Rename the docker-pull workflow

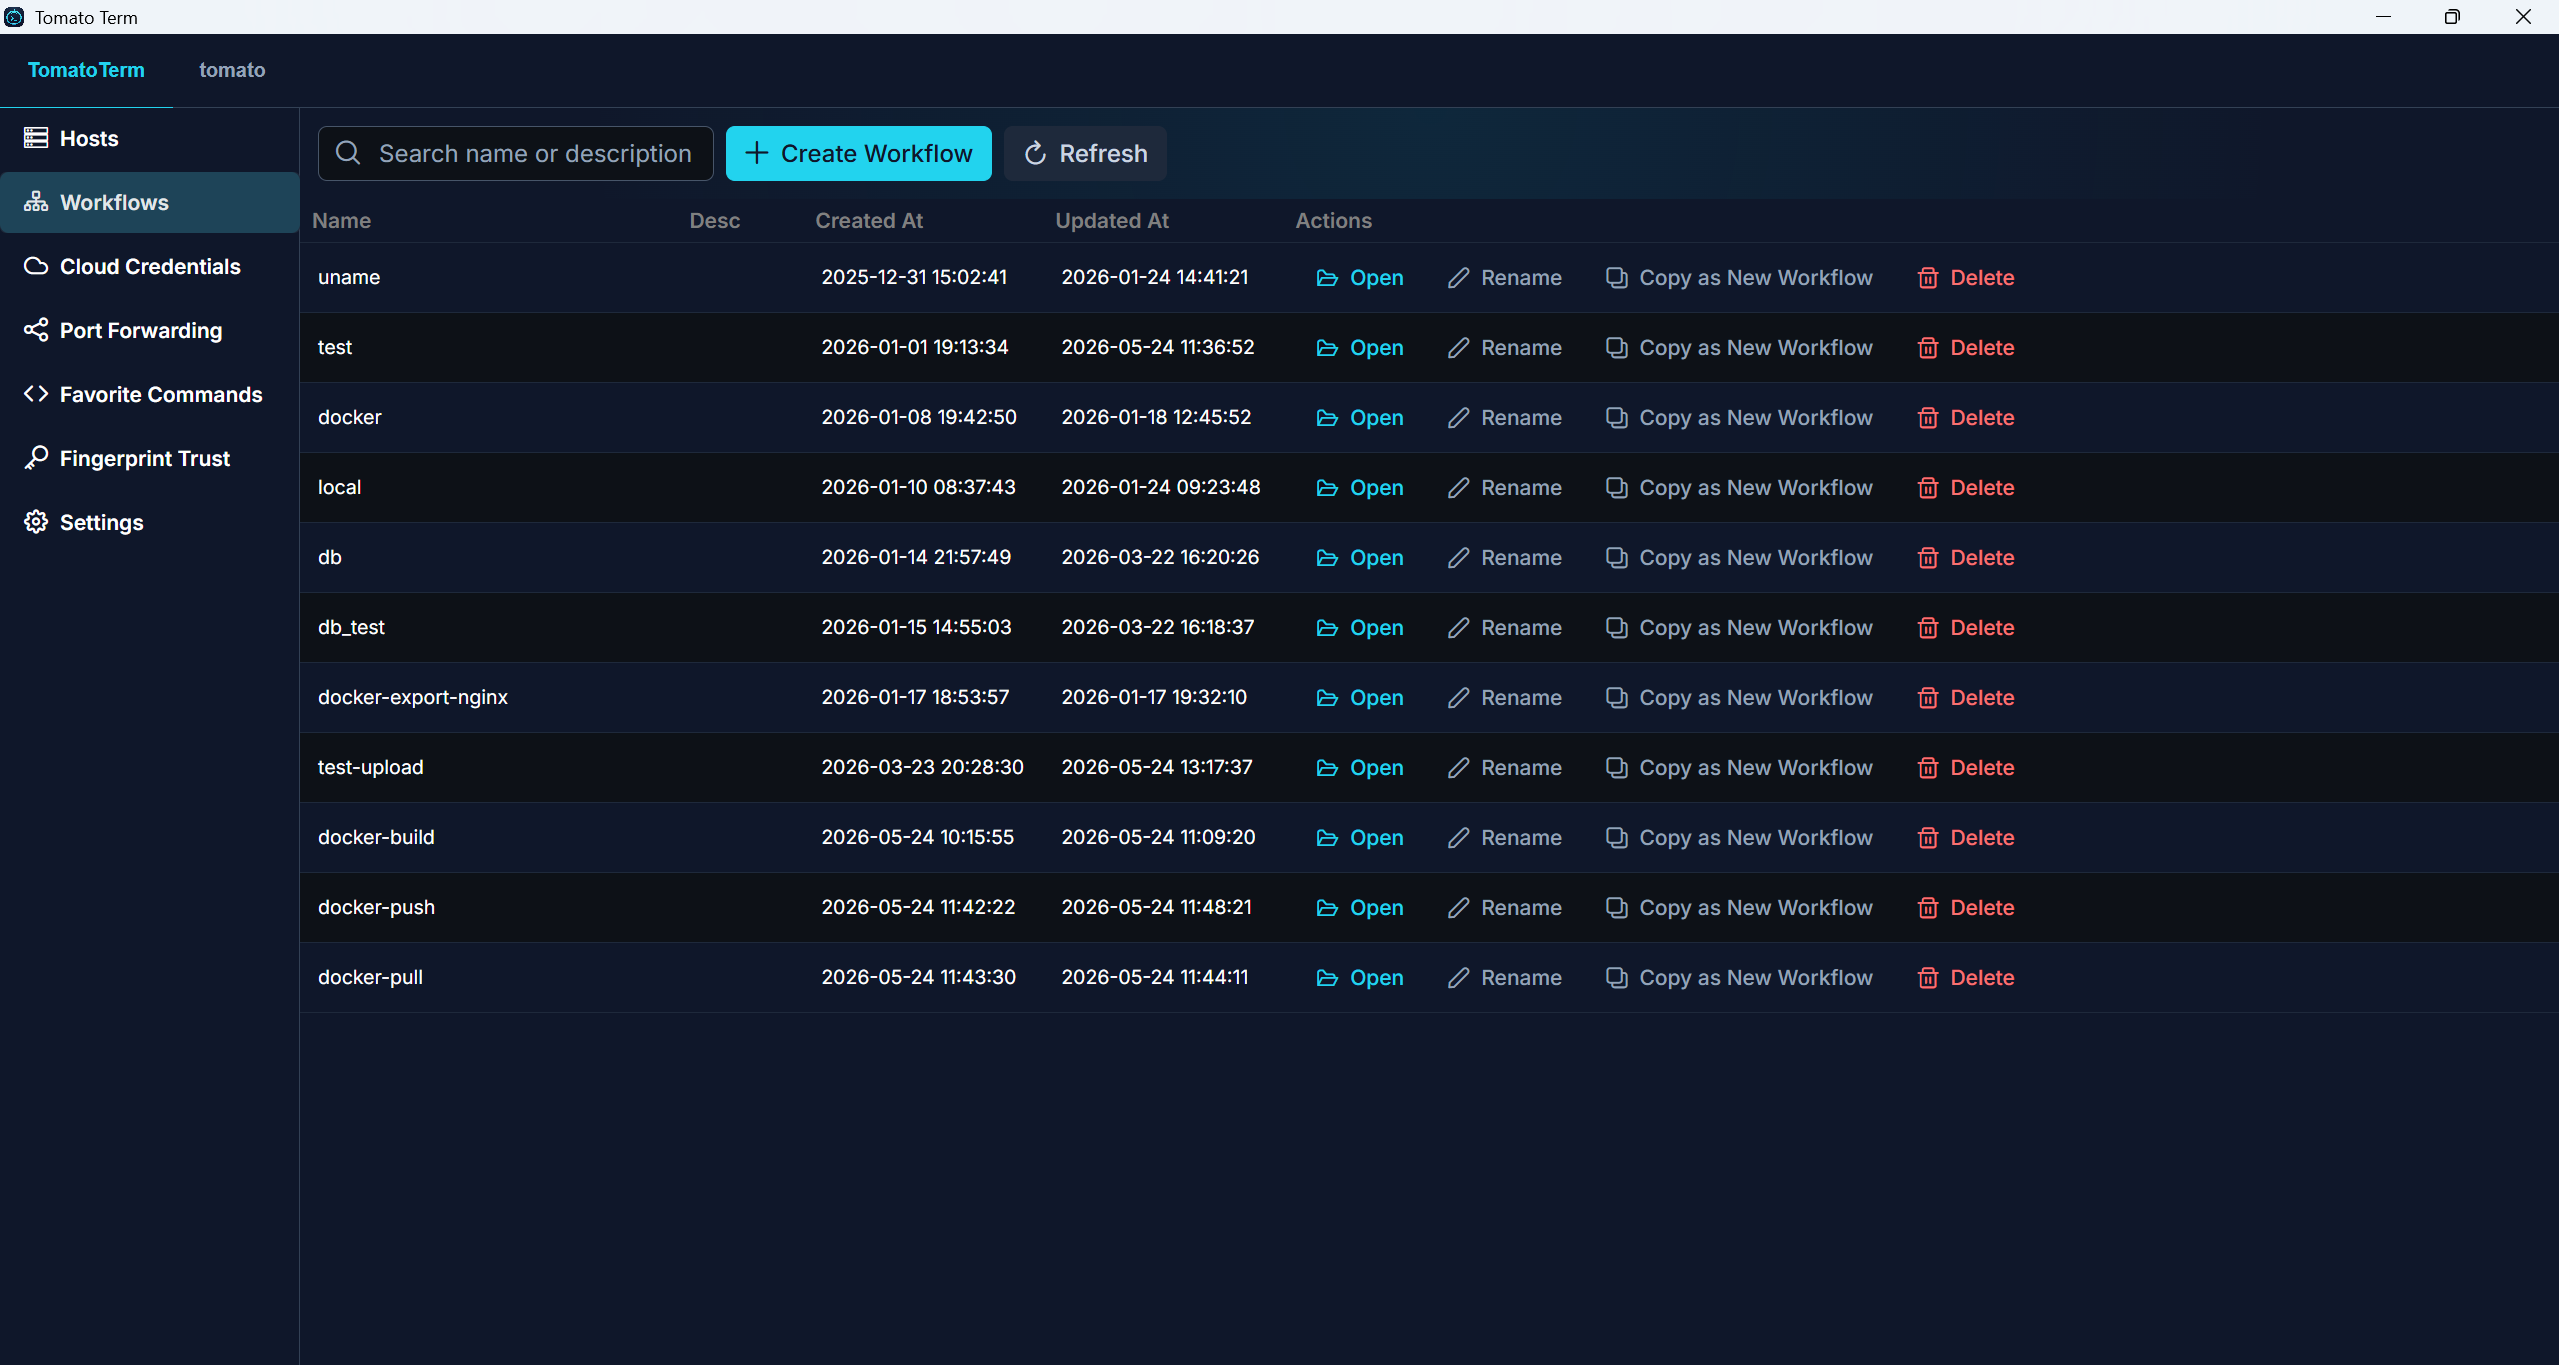click(1504, 978)
